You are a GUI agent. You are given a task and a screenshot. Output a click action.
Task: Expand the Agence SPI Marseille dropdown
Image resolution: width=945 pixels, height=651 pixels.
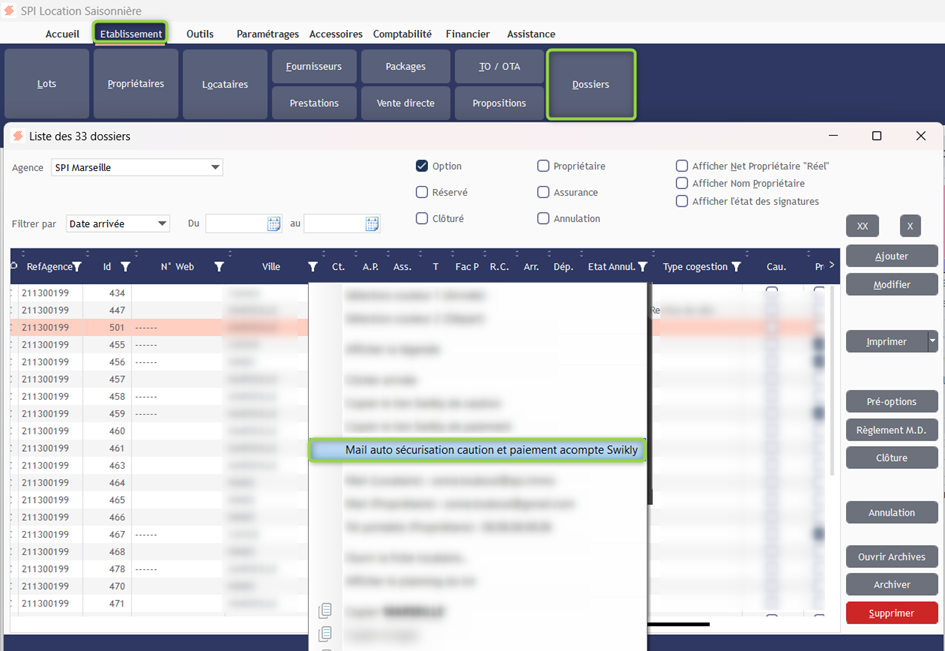[x=215, y=168]
